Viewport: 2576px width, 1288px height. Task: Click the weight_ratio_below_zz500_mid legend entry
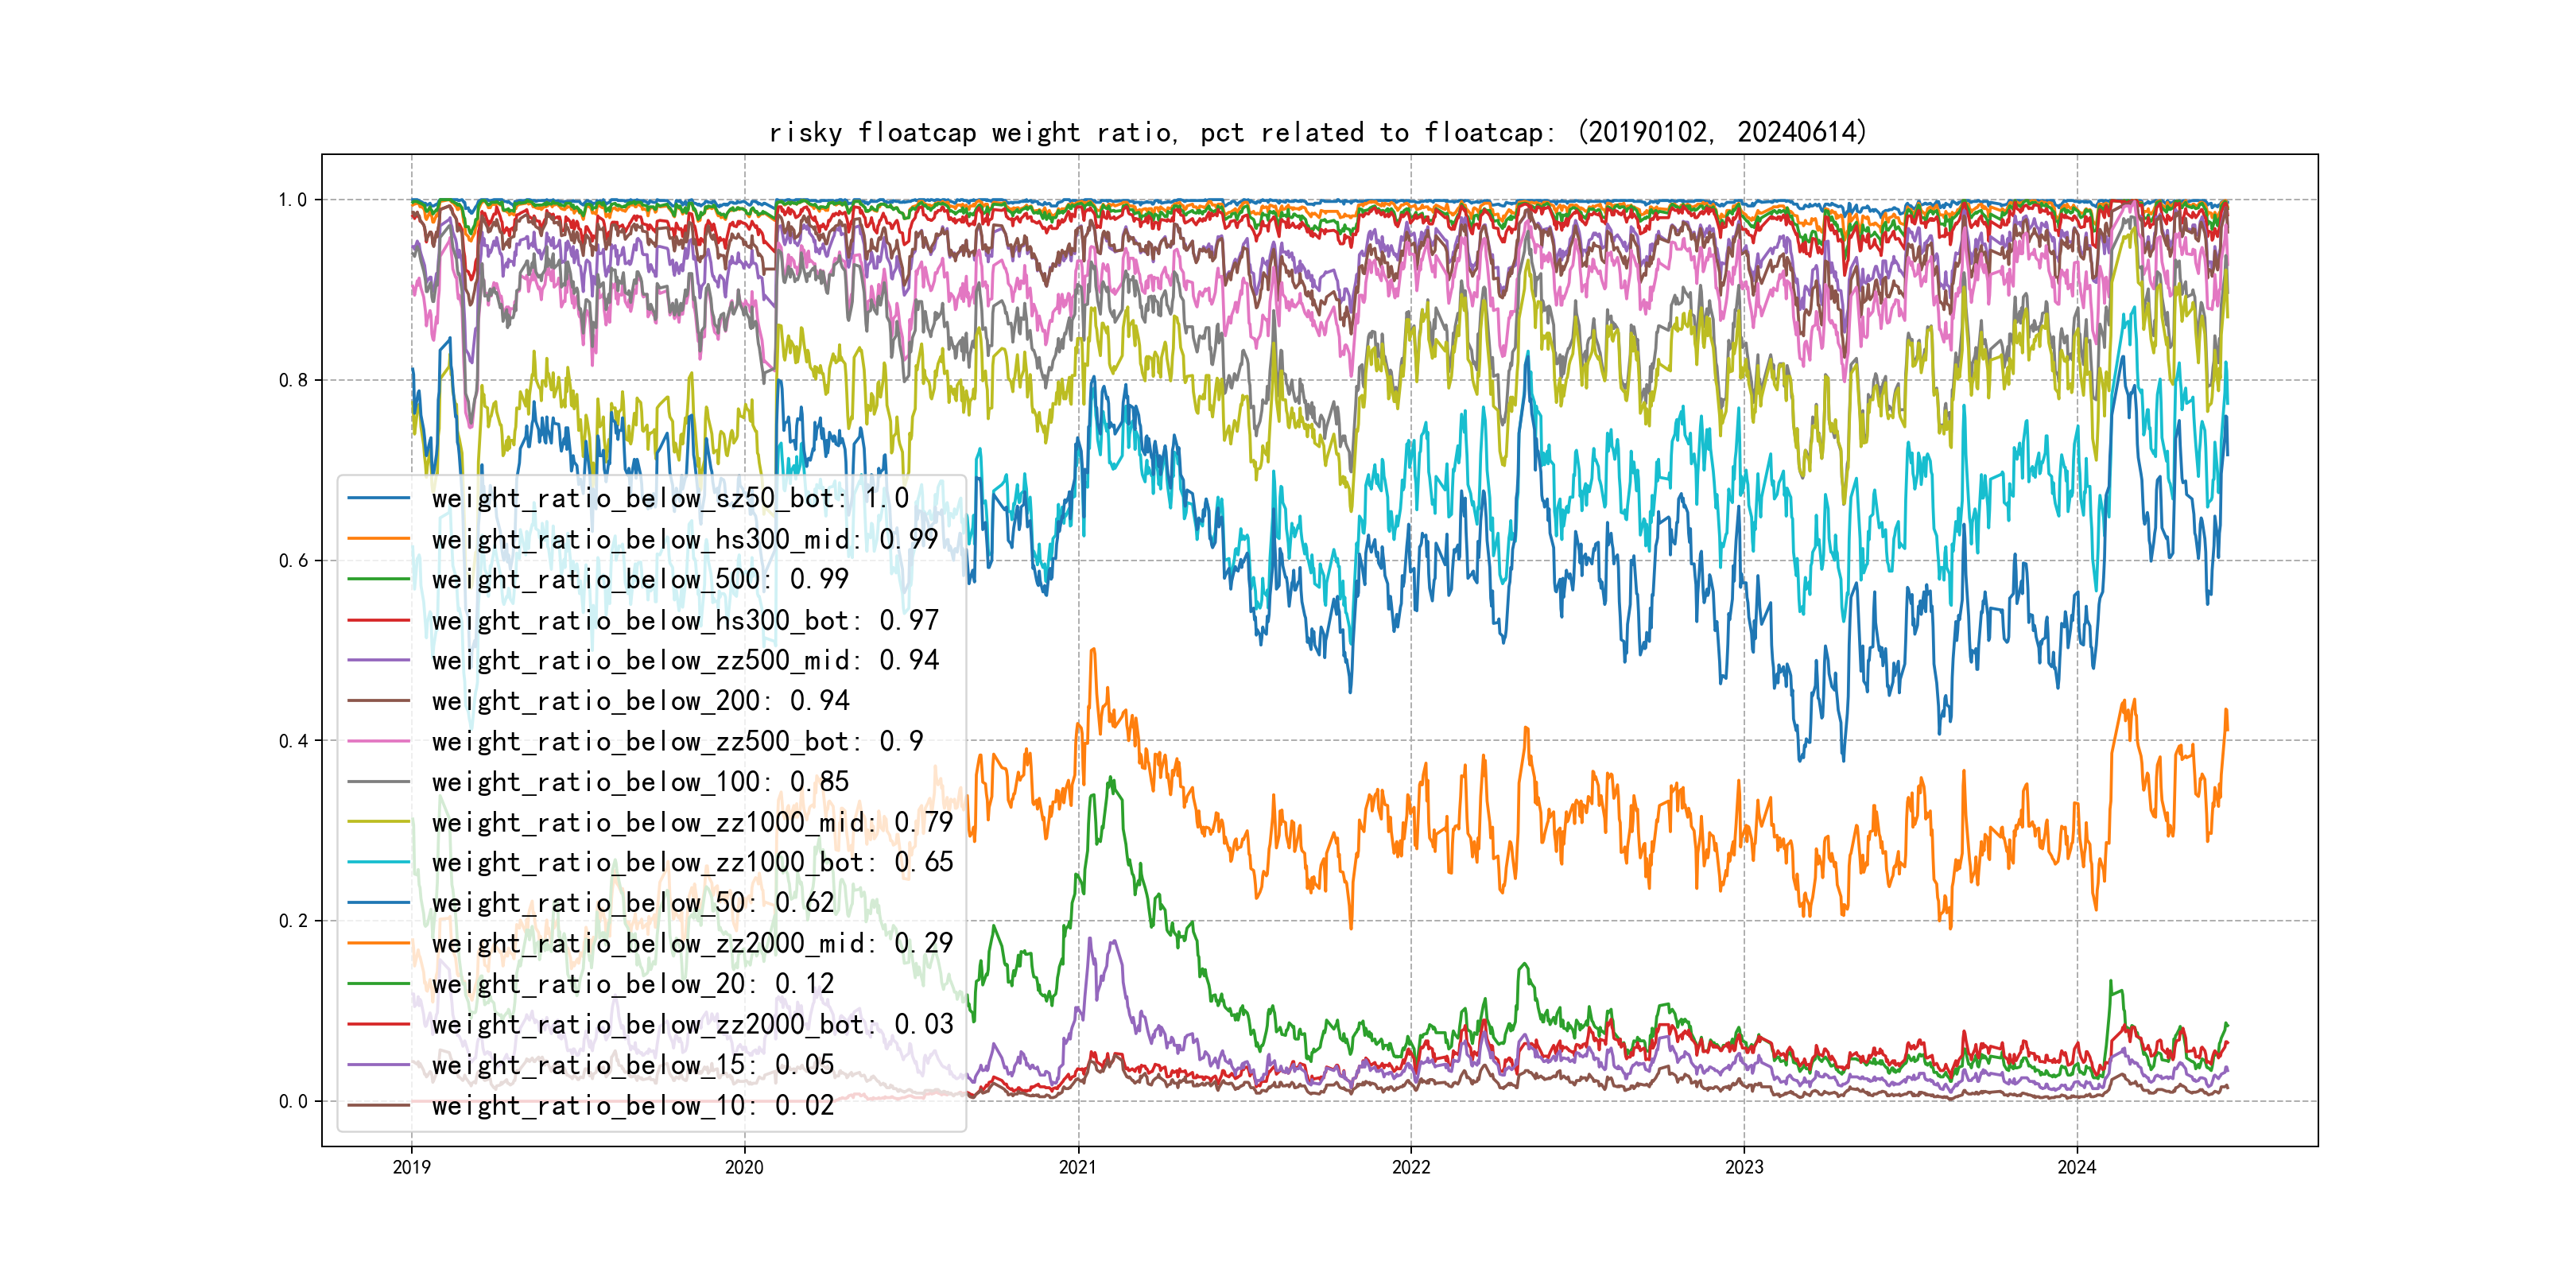tap(685, 660)
